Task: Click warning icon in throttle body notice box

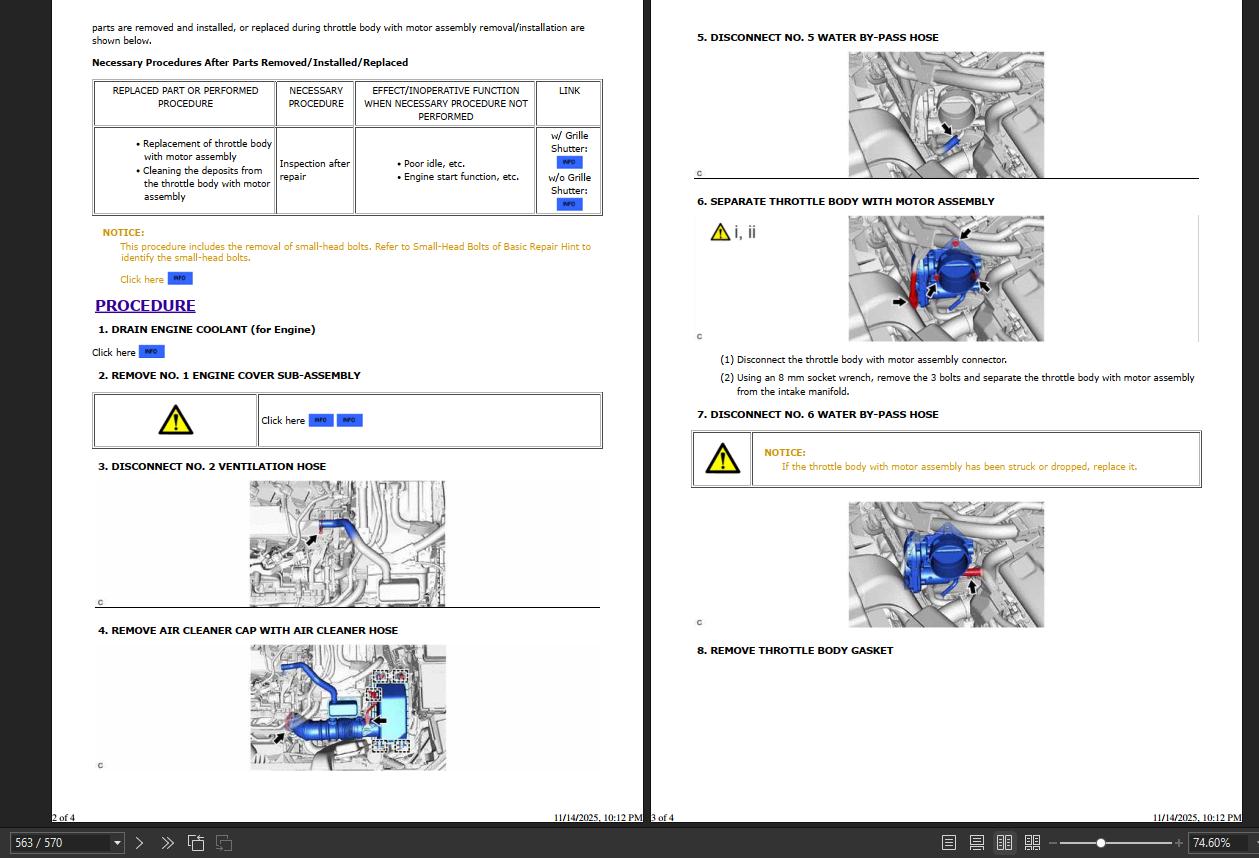Action: point(722,459)
